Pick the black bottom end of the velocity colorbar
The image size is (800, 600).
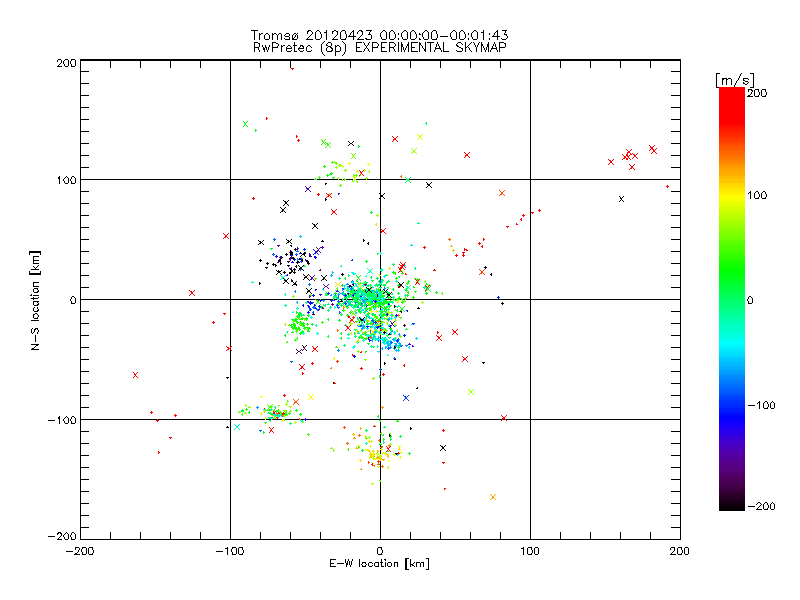(x=732, y=504)
